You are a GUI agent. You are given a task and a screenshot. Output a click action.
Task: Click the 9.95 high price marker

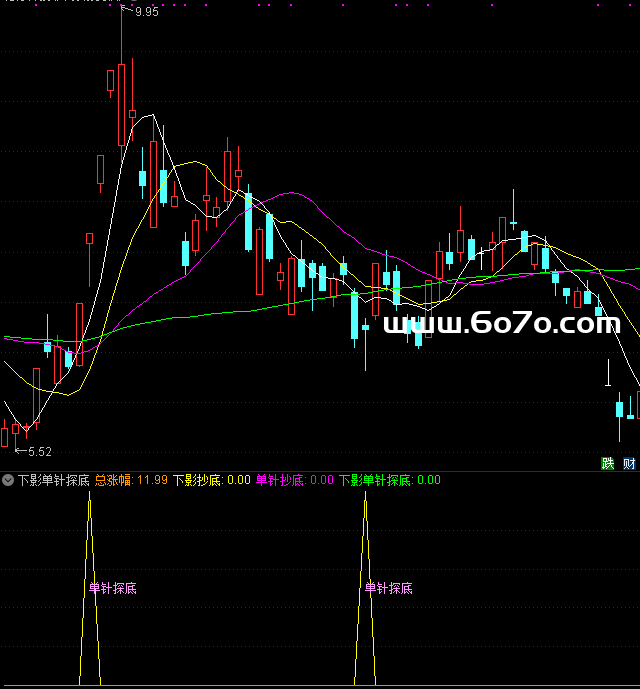[146, 12]
